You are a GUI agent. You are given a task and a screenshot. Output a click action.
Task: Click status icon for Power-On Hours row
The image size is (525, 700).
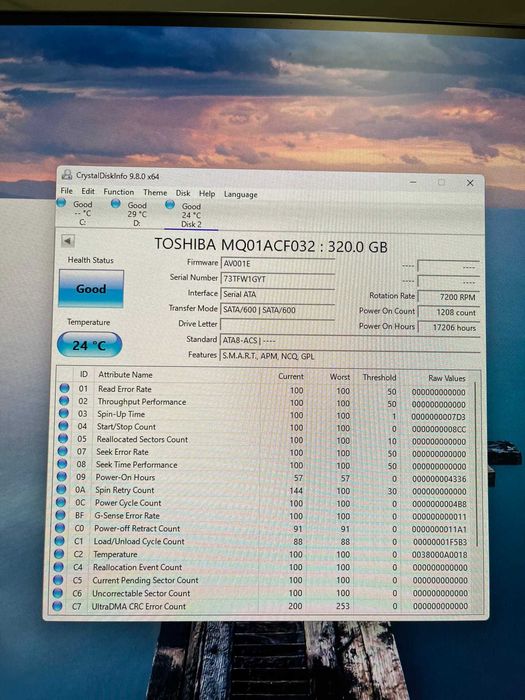(61, 476)
